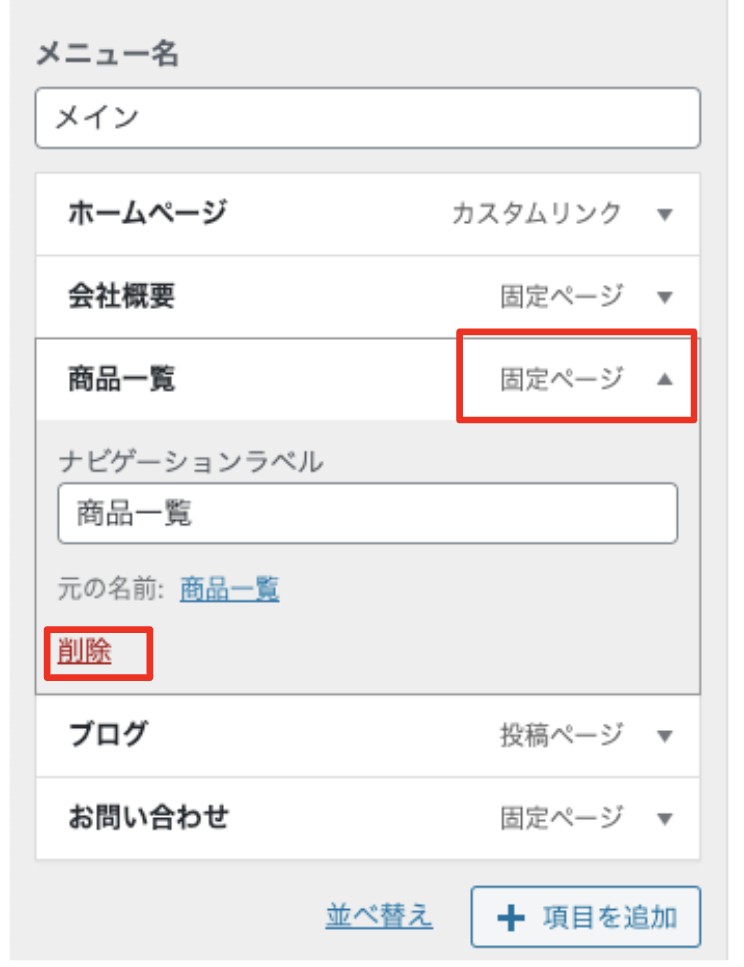Click the カスタムリンク type label
The width and height of the screenshot is (744, 967).
click(x=536, y=214)
